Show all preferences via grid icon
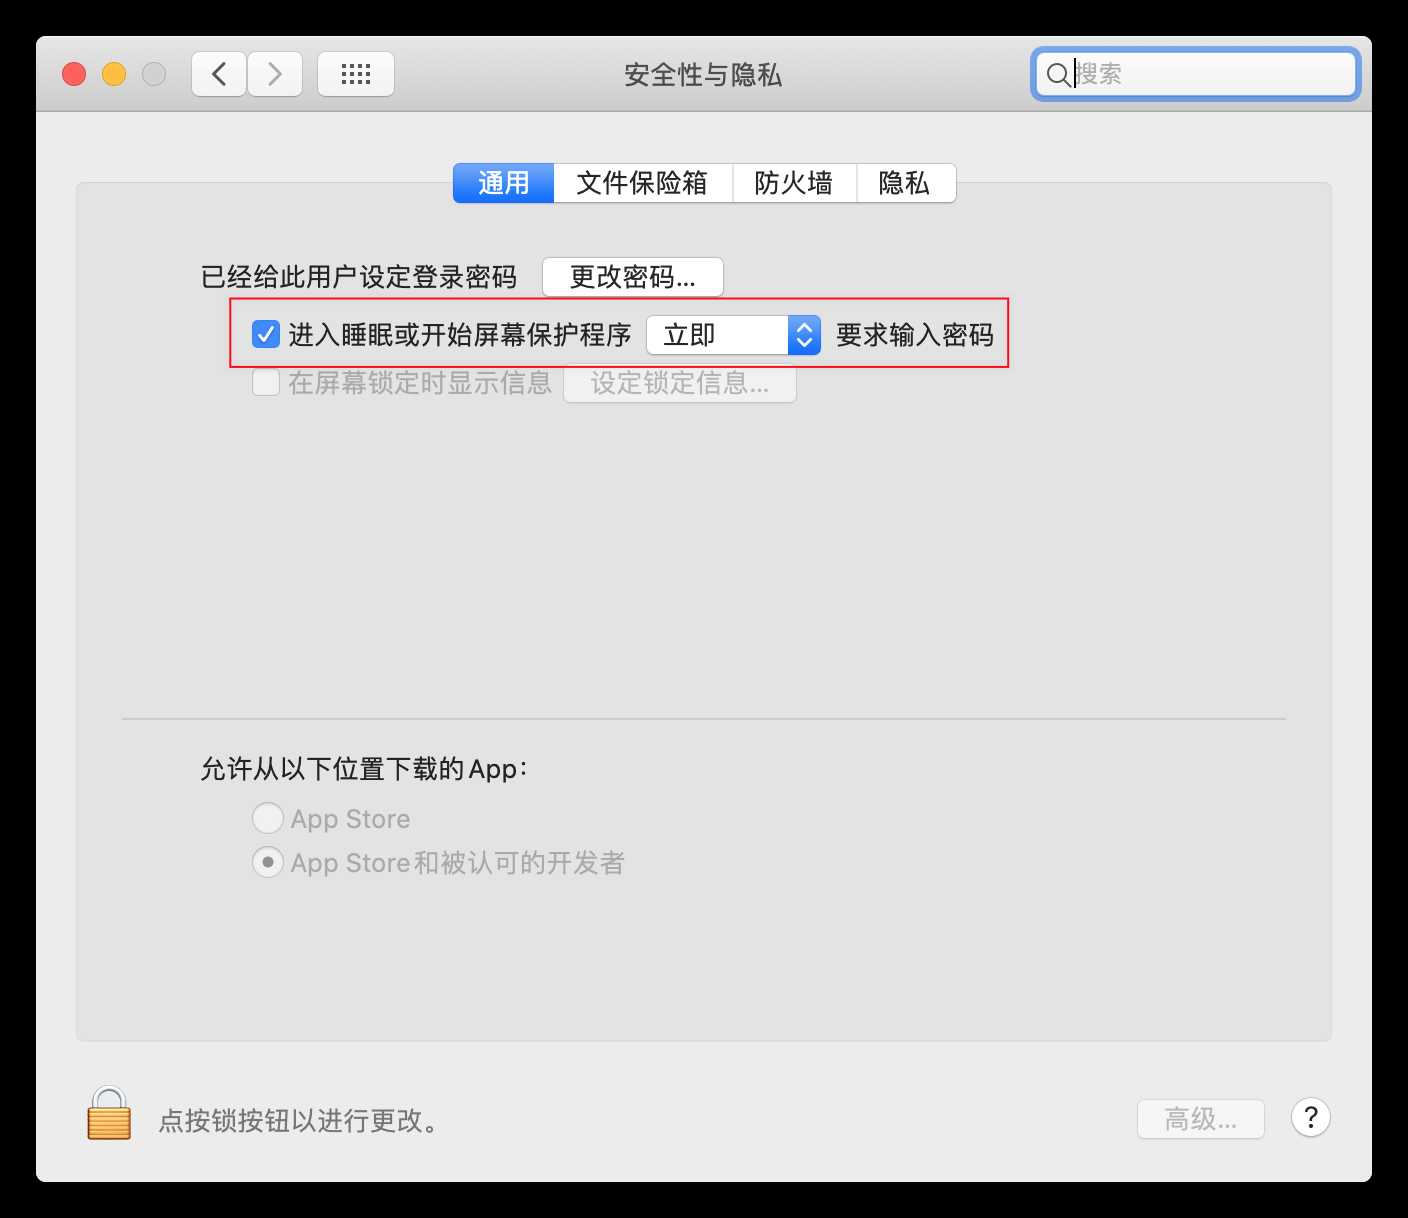 click(x=355, y=74)
